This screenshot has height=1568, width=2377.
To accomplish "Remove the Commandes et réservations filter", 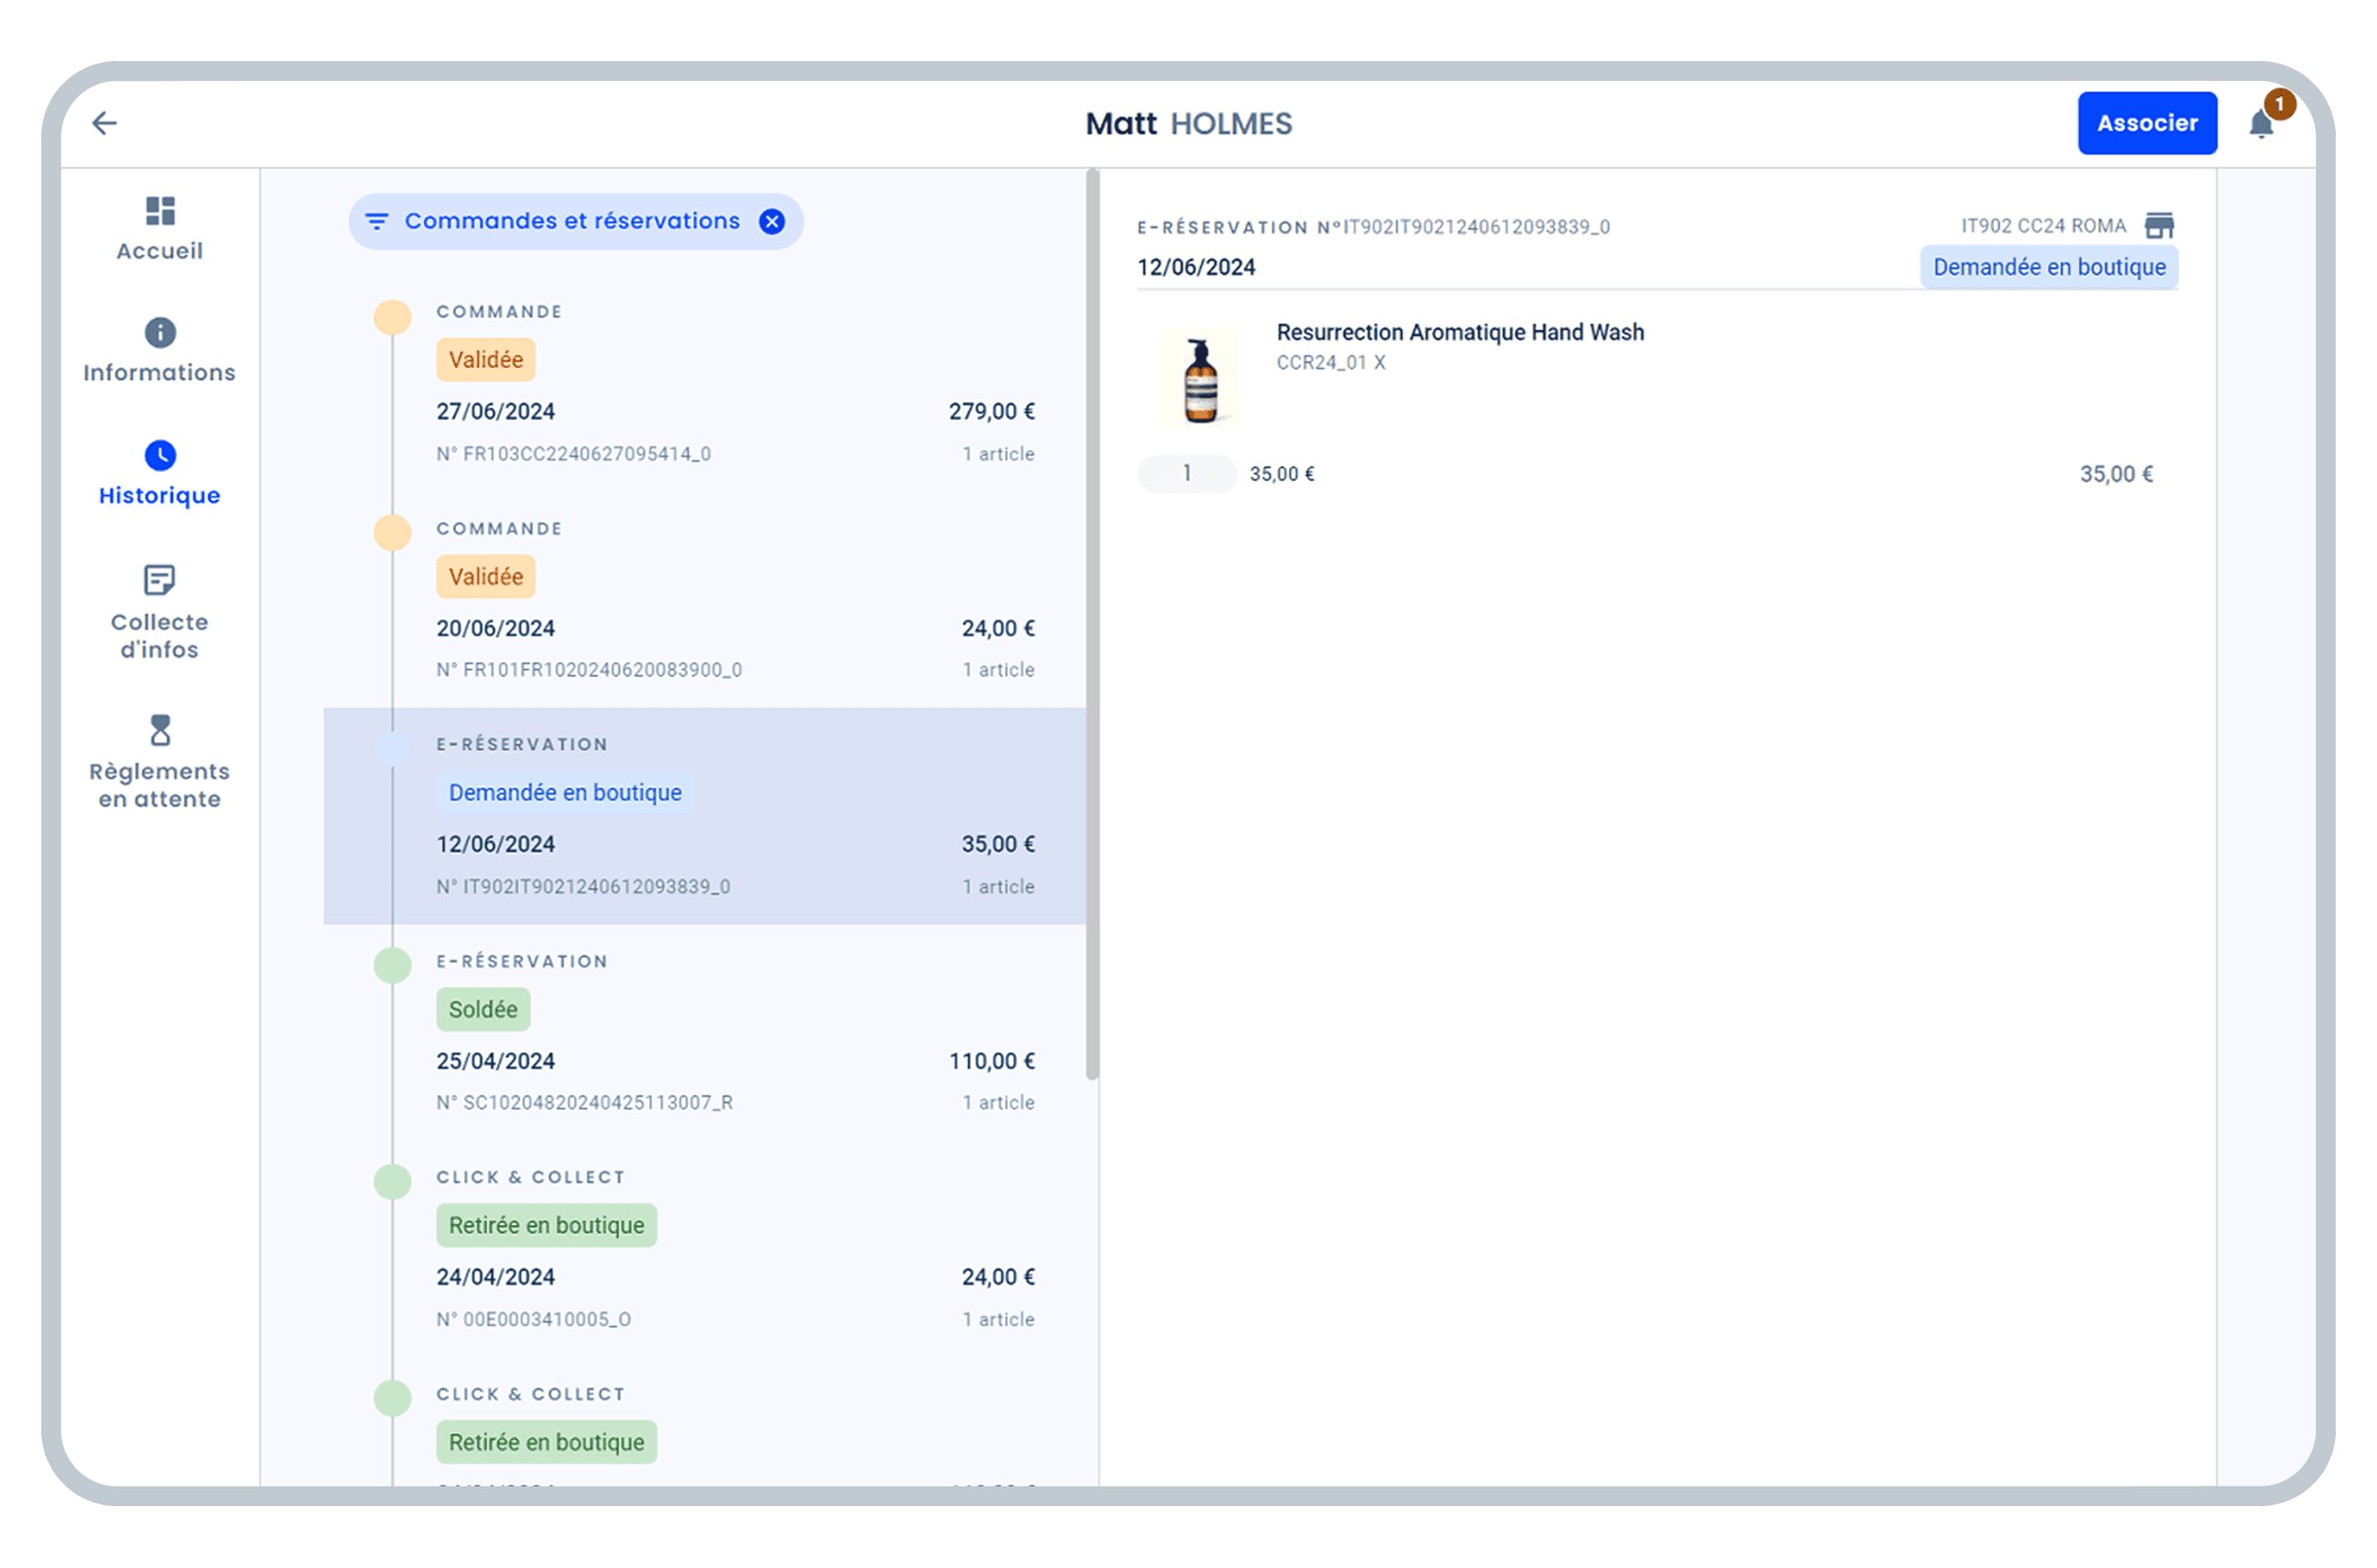I will (771, 221).
